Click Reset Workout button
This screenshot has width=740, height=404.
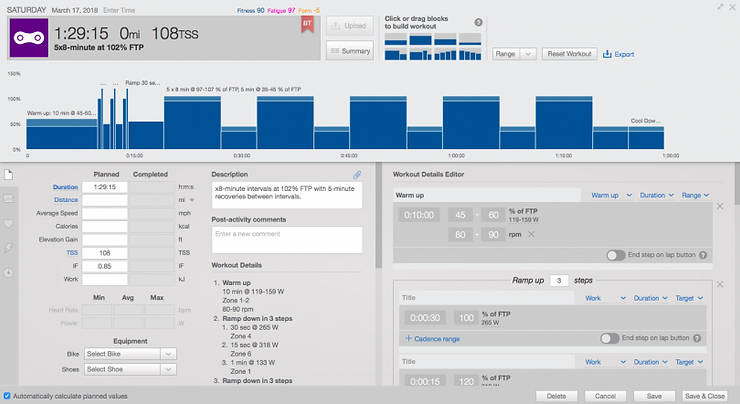click(569, 54)
